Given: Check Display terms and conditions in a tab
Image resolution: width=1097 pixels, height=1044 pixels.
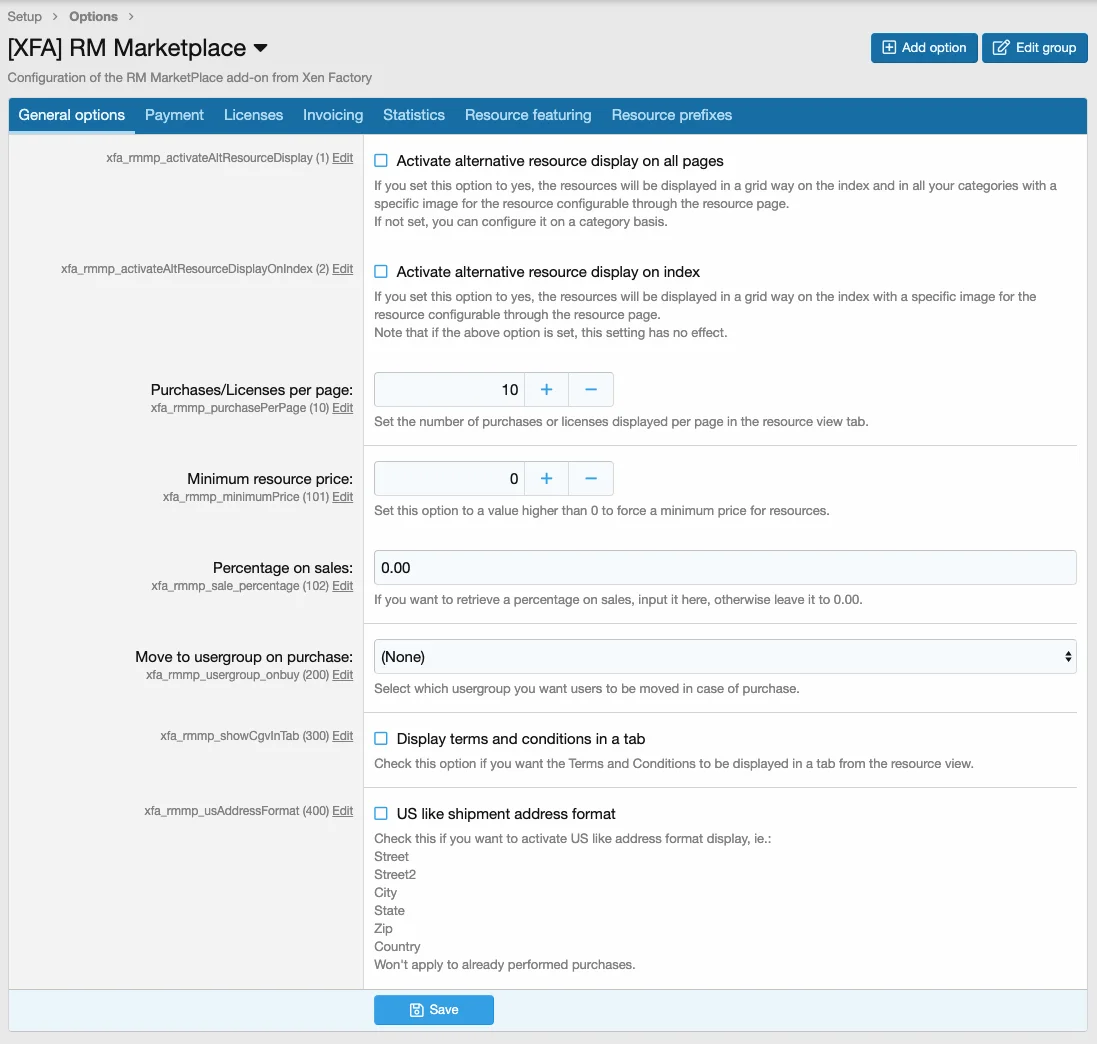Looking at the screenshot, I should pos(381,739).
